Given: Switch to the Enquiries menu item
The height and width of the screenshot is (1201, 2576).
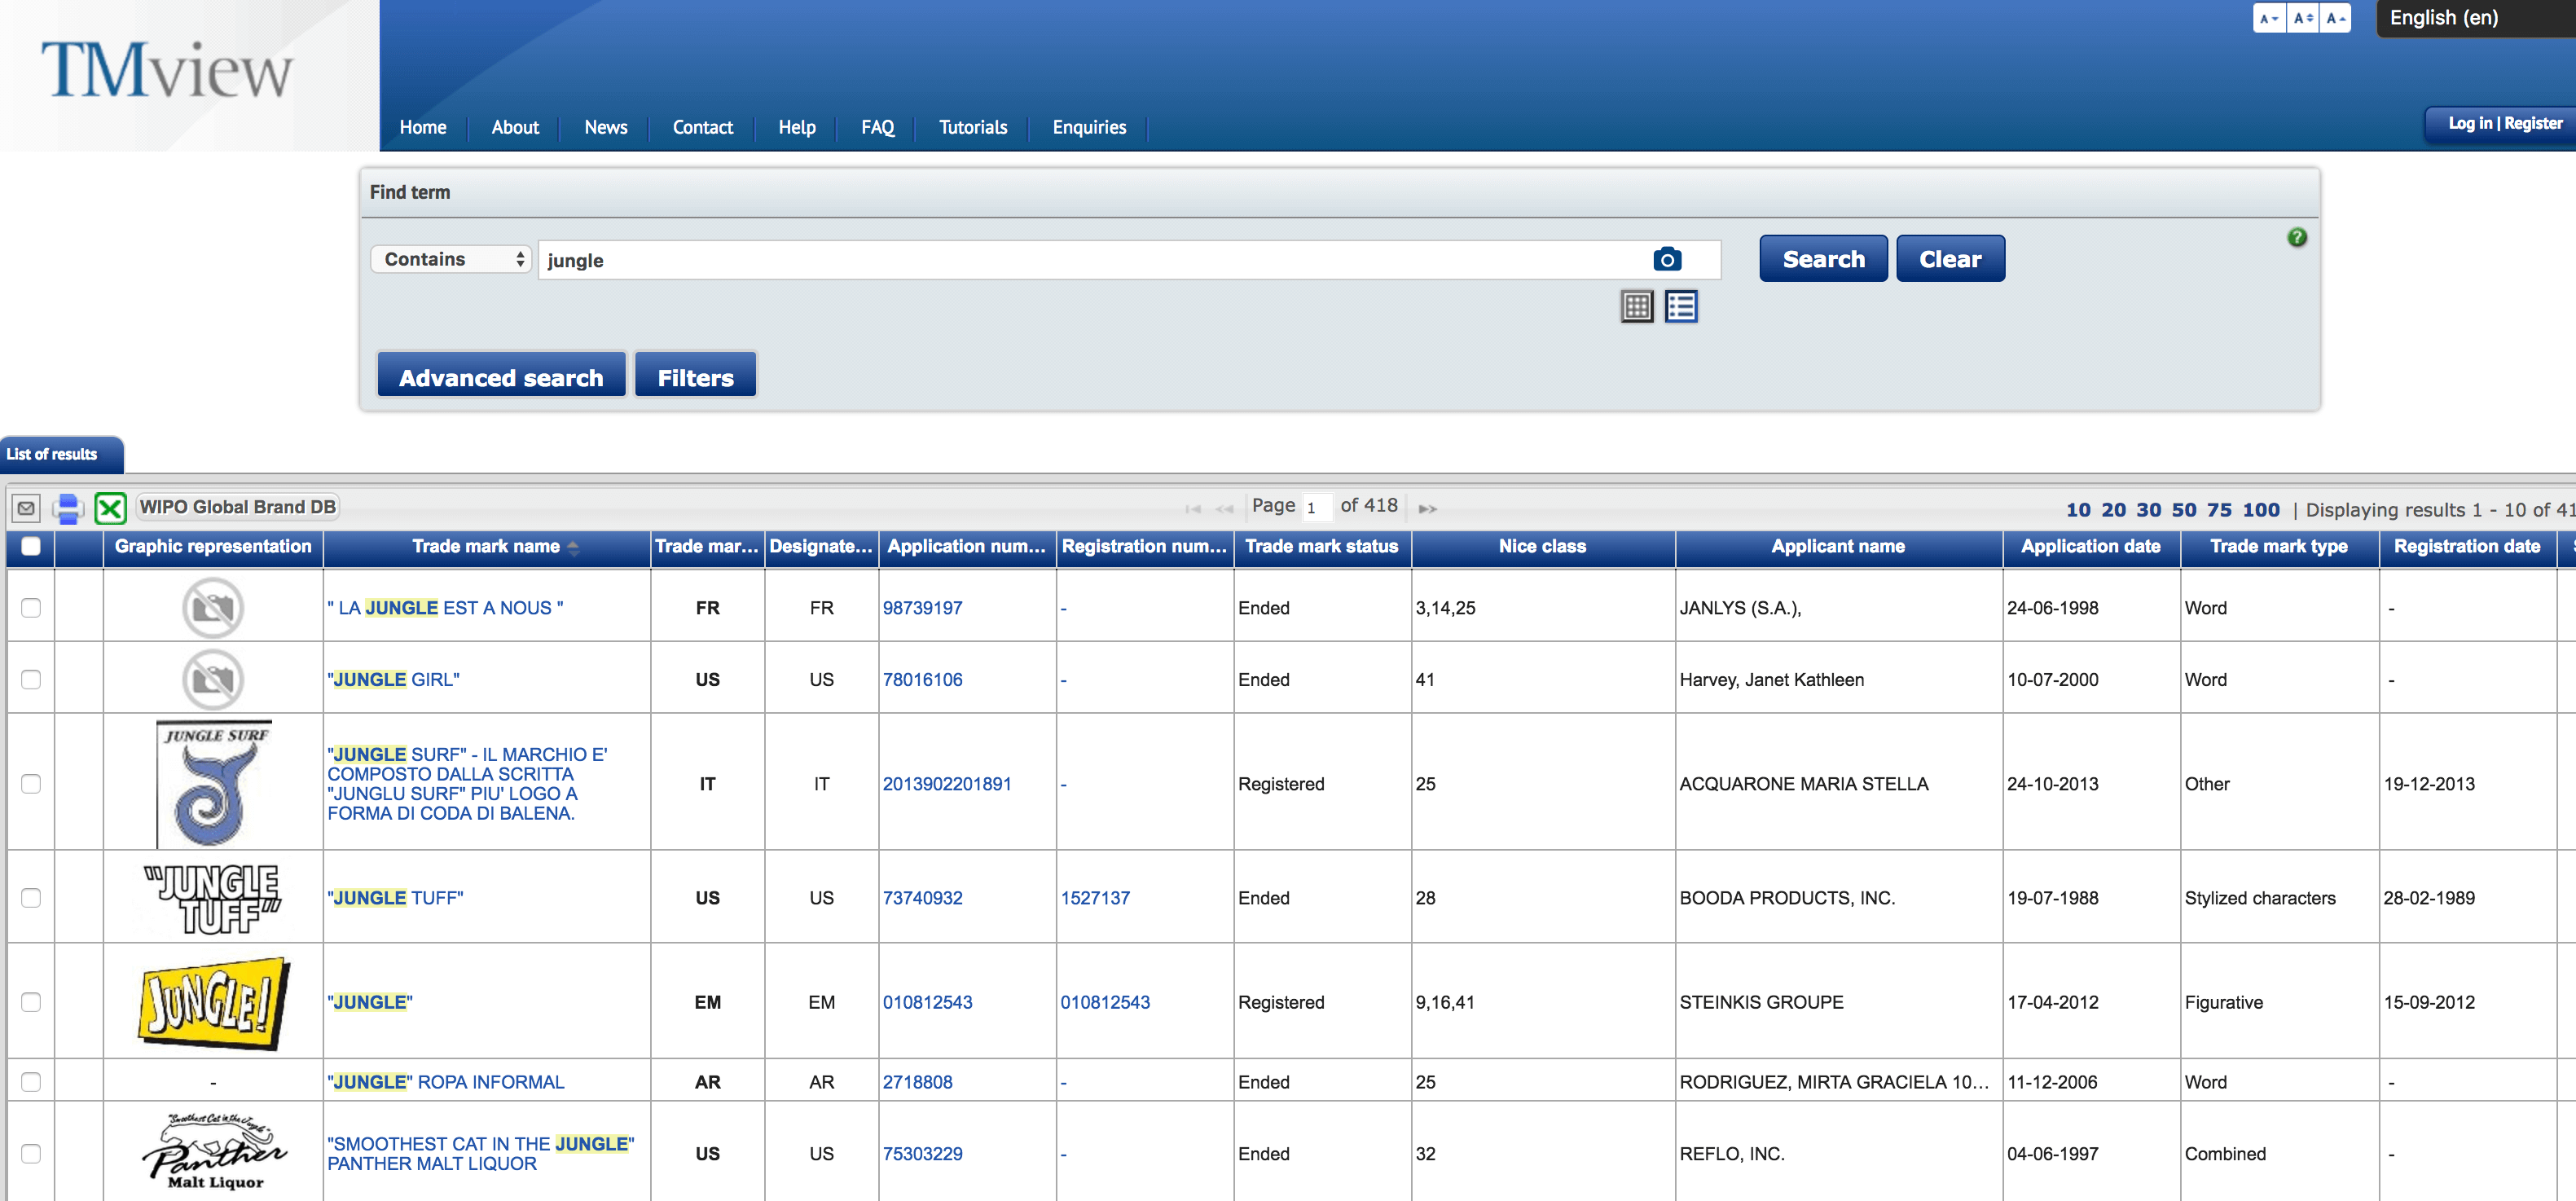Looking at the screenshot, I should [x=1088, y=127].
